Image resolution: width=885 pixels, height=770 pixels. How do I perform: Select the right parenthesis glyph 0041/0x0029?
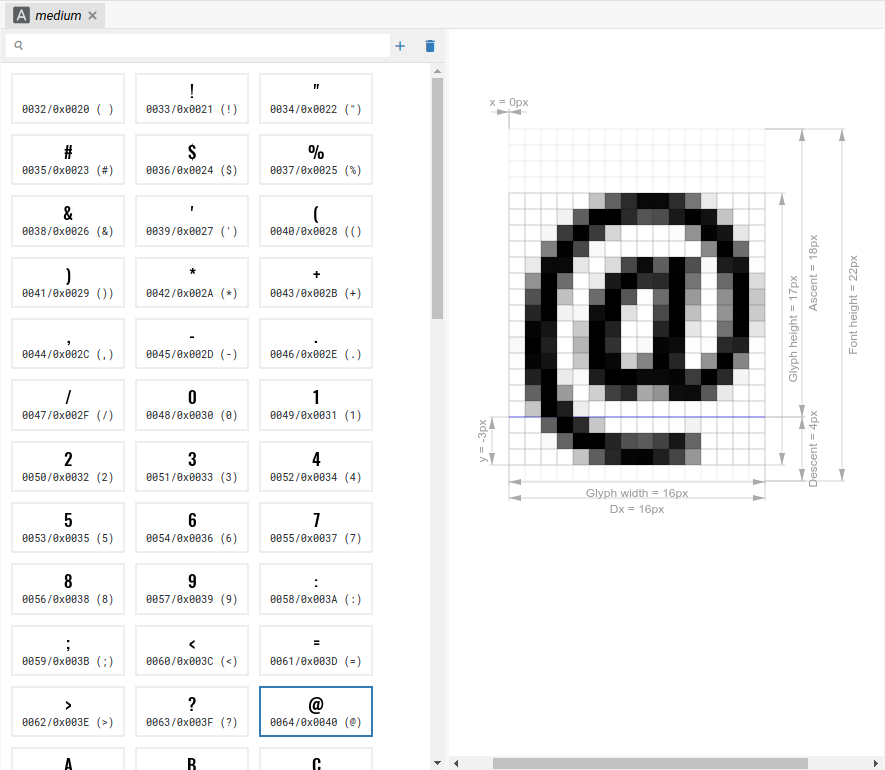click(x=68, y=282)
